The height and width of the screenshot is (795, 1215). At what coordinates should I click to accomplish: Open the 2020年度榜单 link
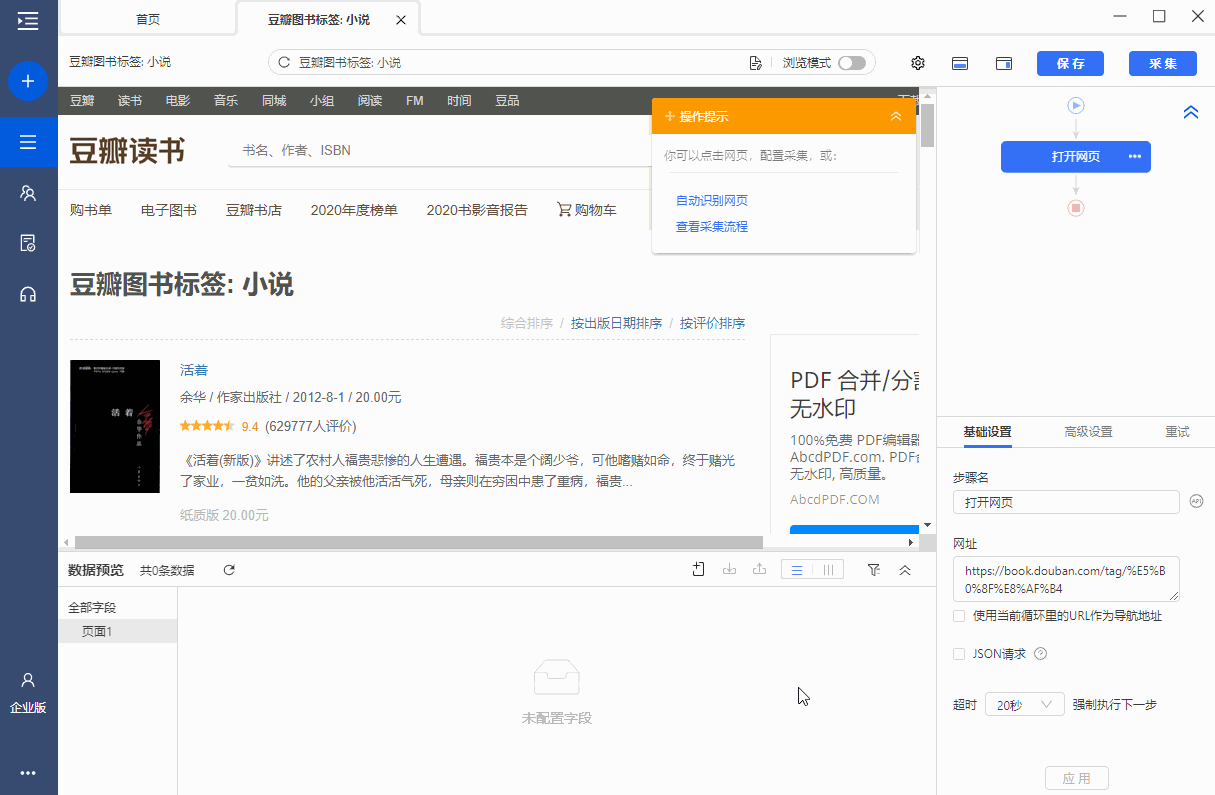pos(354,210)
